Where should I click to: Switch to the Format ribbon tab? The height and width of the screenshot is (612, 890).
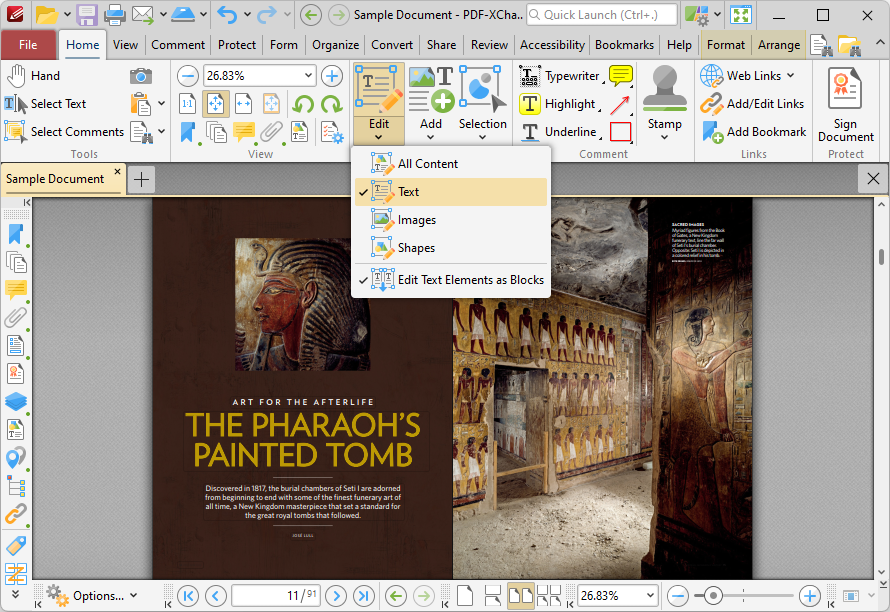pyautogui.click(x=725, y=45)
